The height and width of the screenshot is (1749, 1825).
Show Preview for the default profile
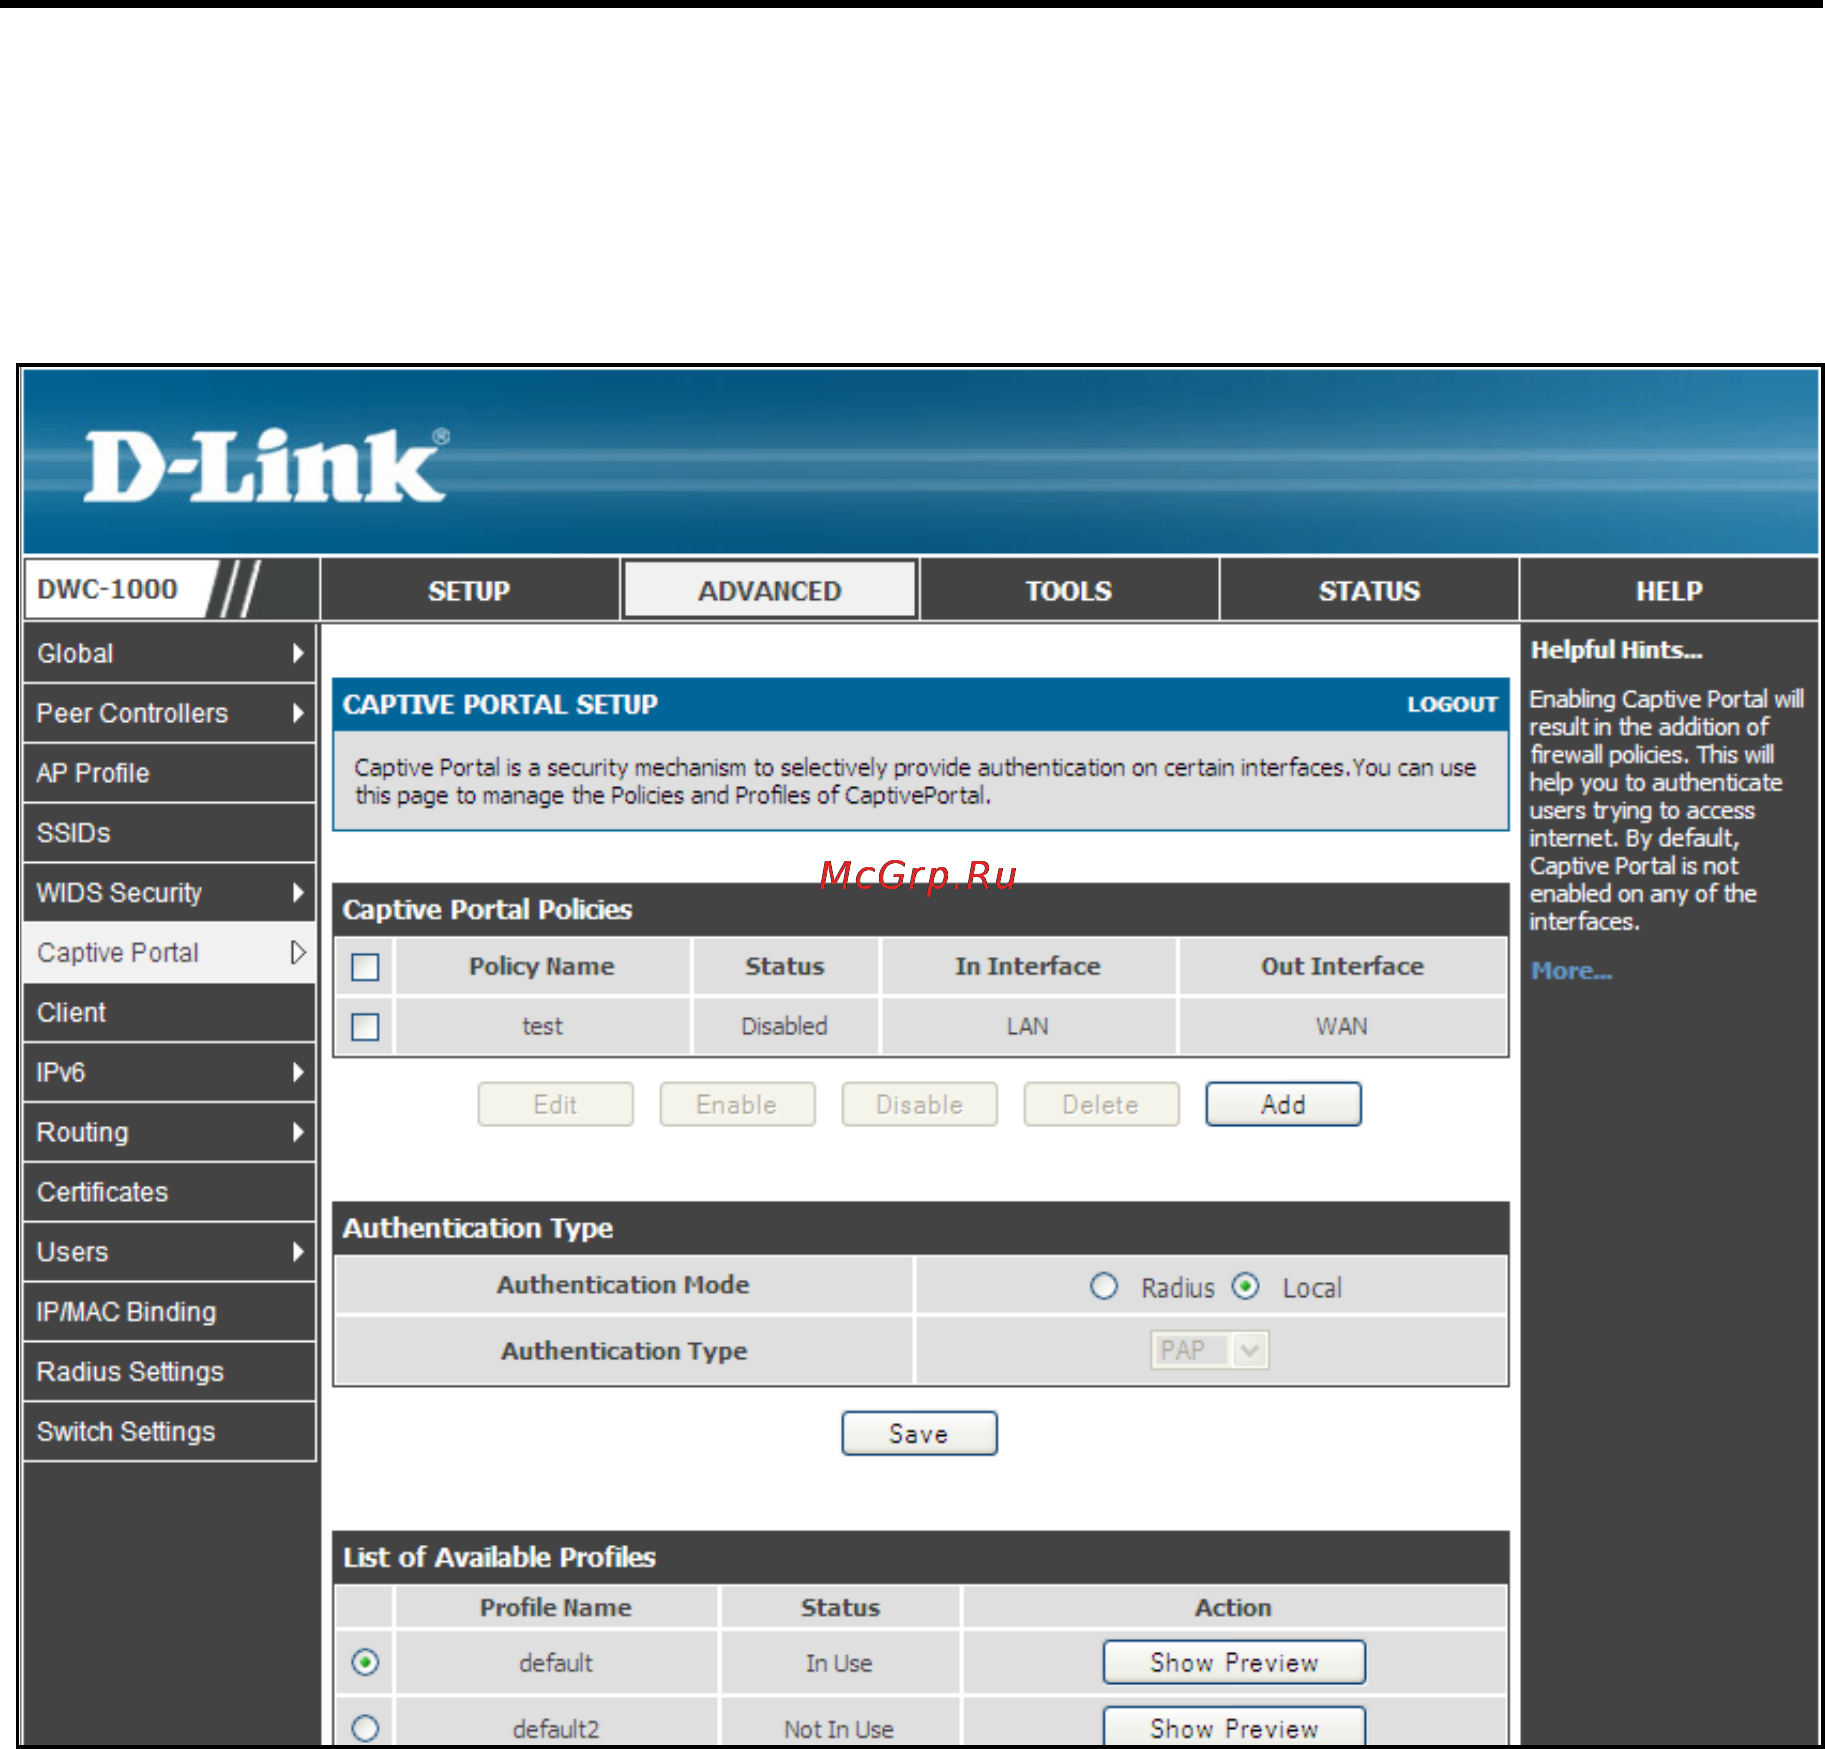point(1234,1662)
